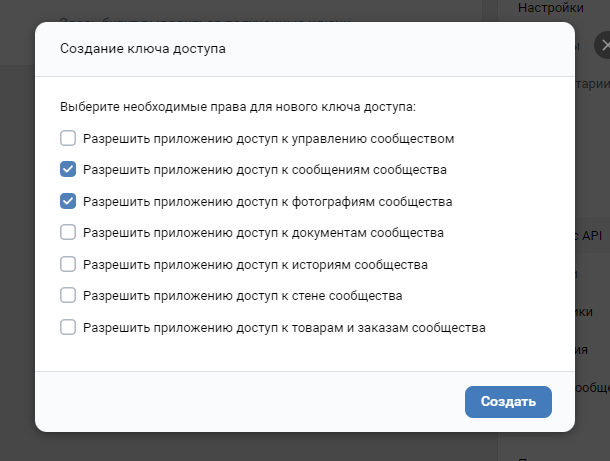Tick the community documents access checkbox

point(68,232)
